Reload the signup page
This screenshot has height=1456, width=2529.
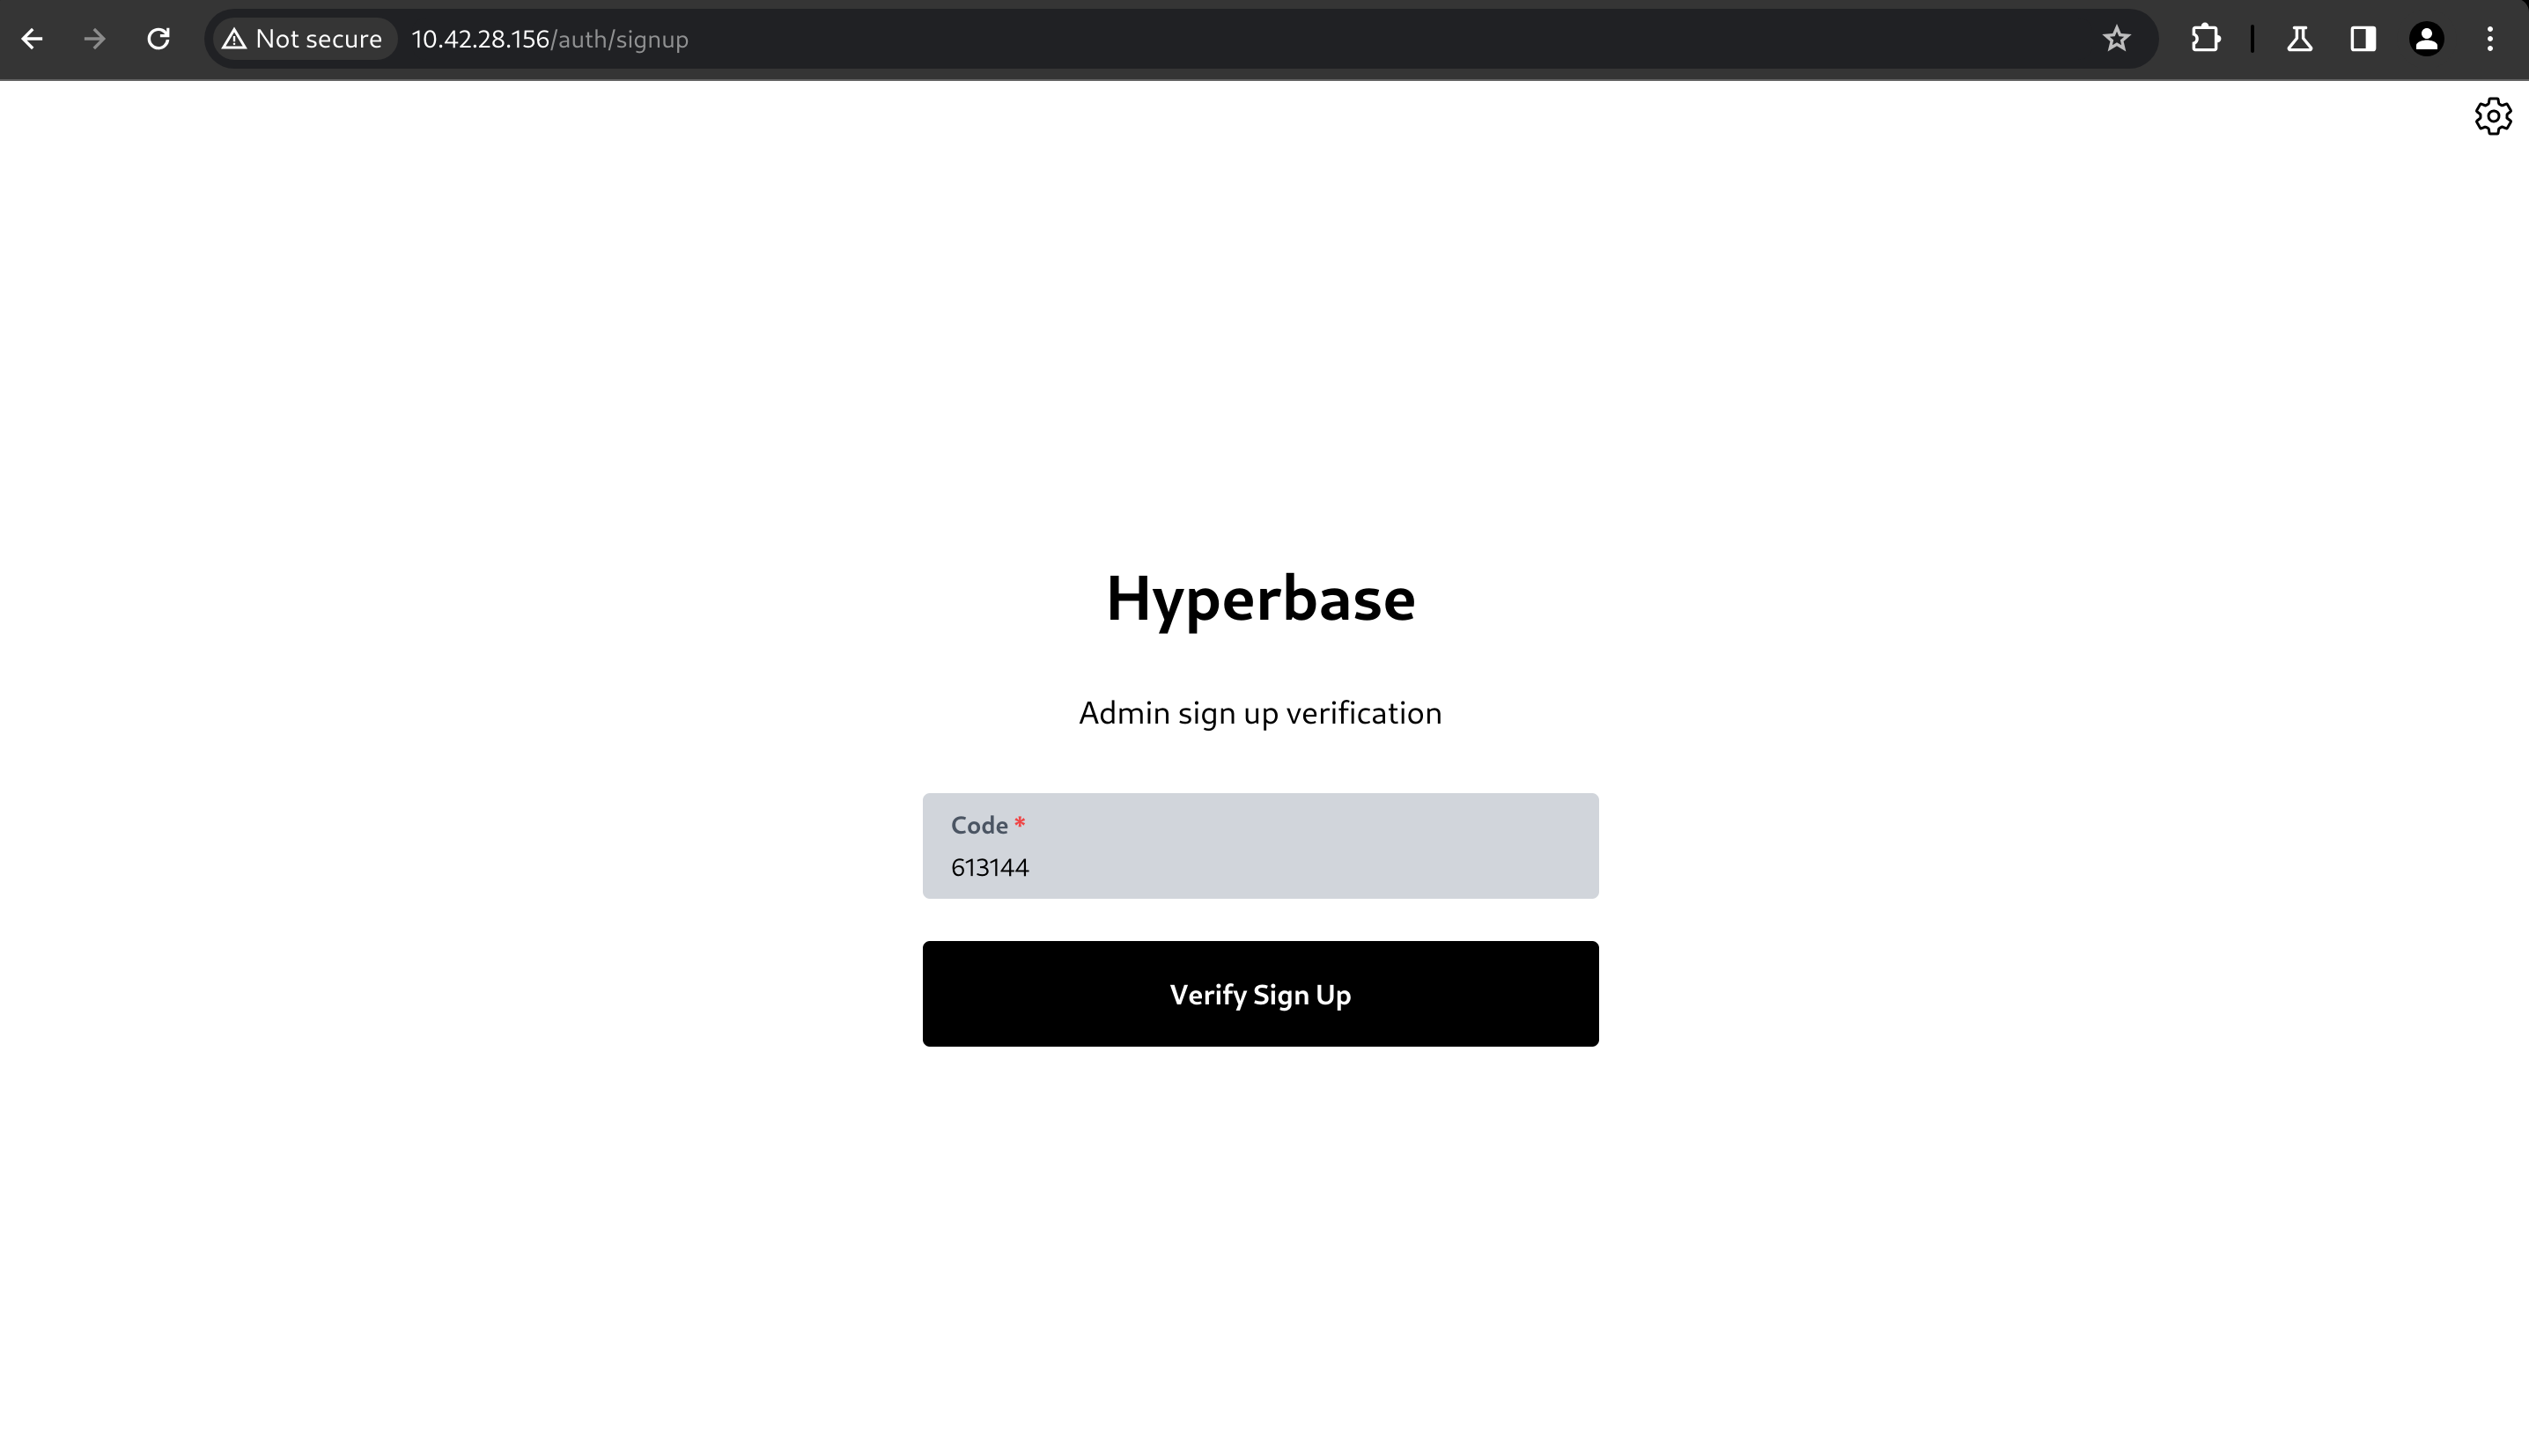158,39
